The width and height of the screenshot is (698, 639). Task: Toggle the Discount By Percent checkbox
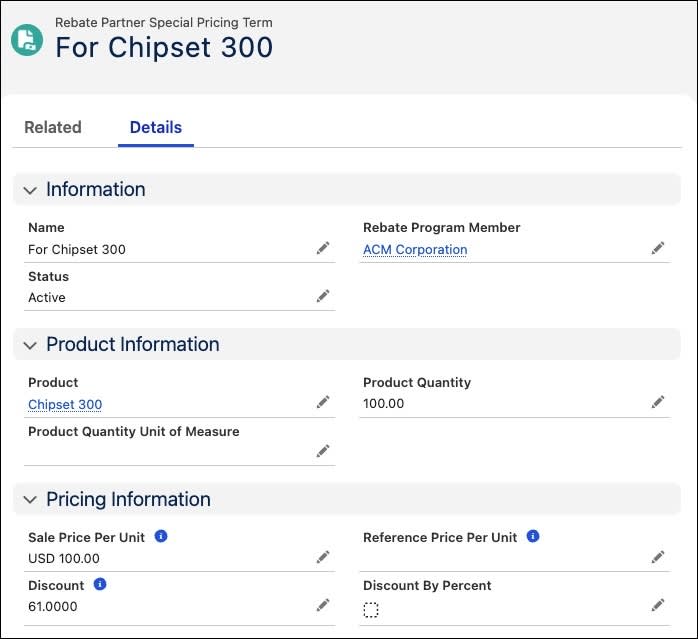click(371, 610)
